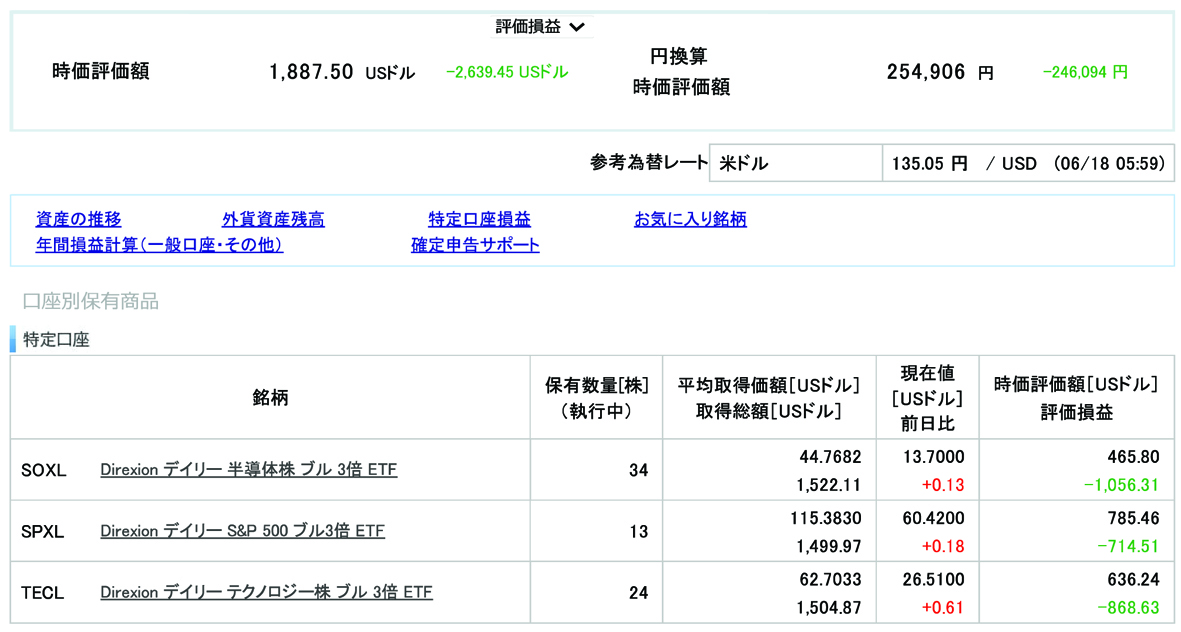This screenshot has width=1181, height=632.
Task: Open Direxion デイリー S&P 500 ブル3倍 ETF link
Action: (x=243, y=531)
